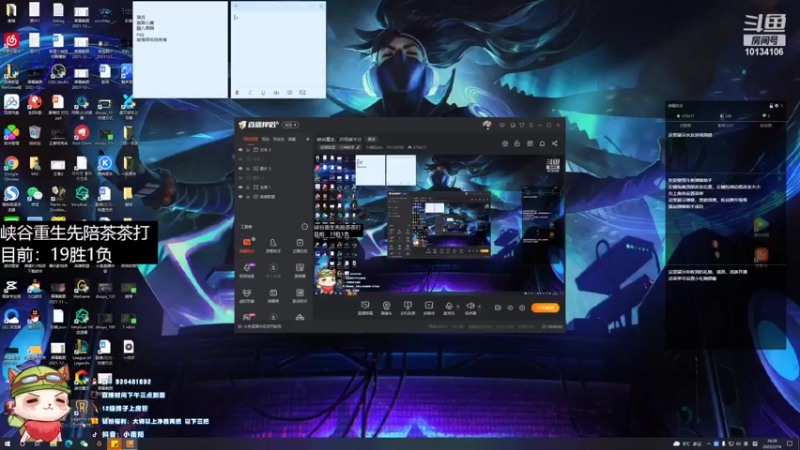Viewport: 800px width, 450px height.
Task: Apply bold in the sticky note toolbar
Action: [x=237, y=93]
